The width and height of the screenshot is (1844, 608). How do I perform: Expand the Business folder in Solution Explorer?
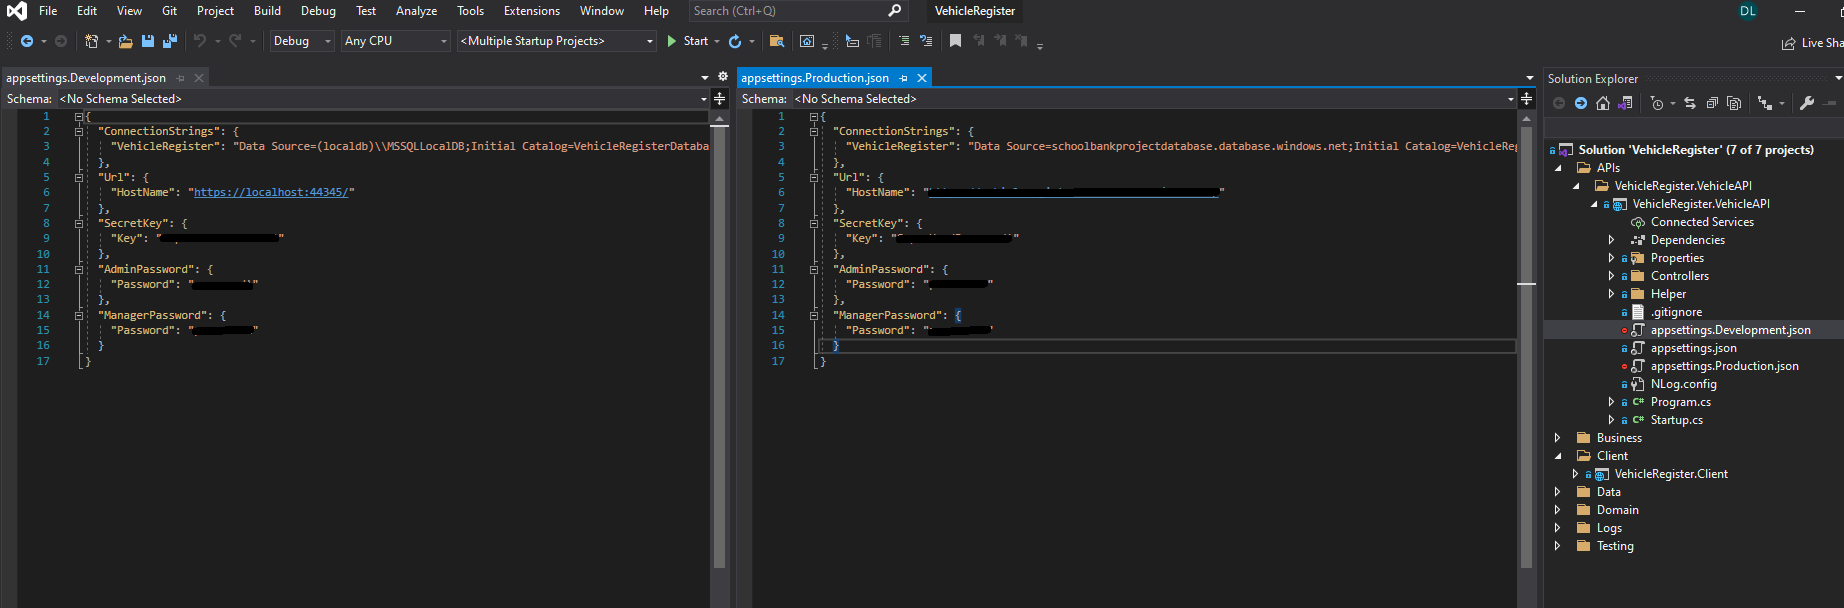pos(1557,438)
